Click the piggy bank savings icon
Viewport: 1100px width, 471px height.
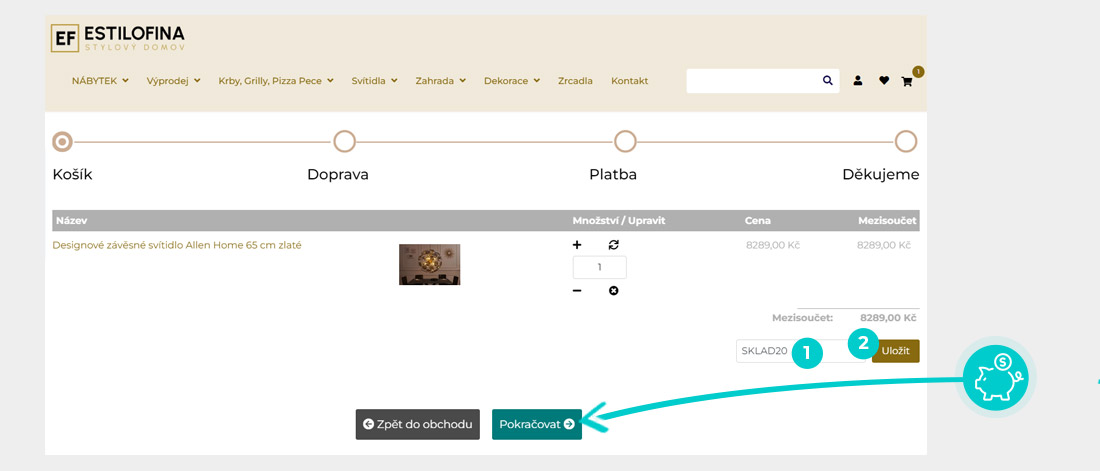[x=995, y=379]
